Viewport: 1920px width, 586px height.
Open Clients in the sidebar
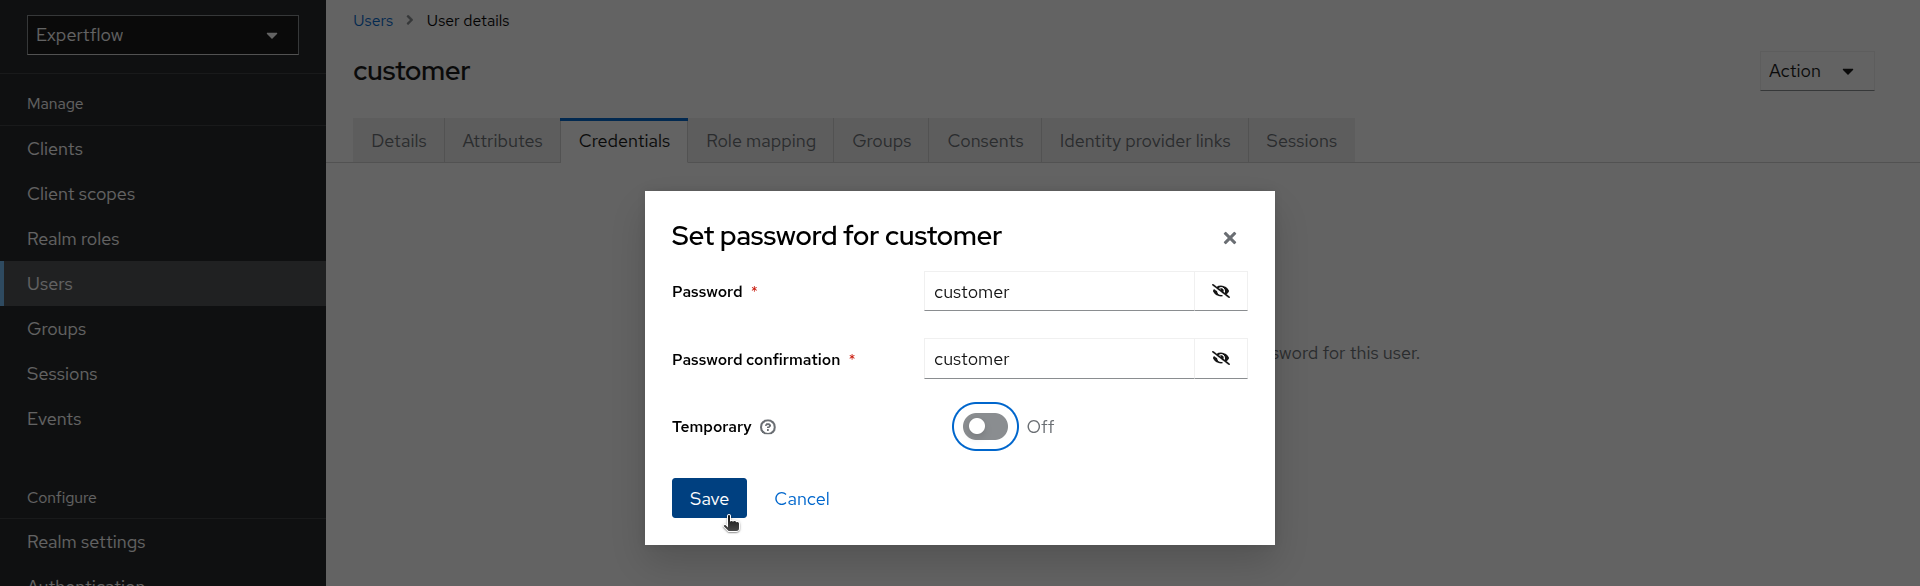tap(55, 149)
